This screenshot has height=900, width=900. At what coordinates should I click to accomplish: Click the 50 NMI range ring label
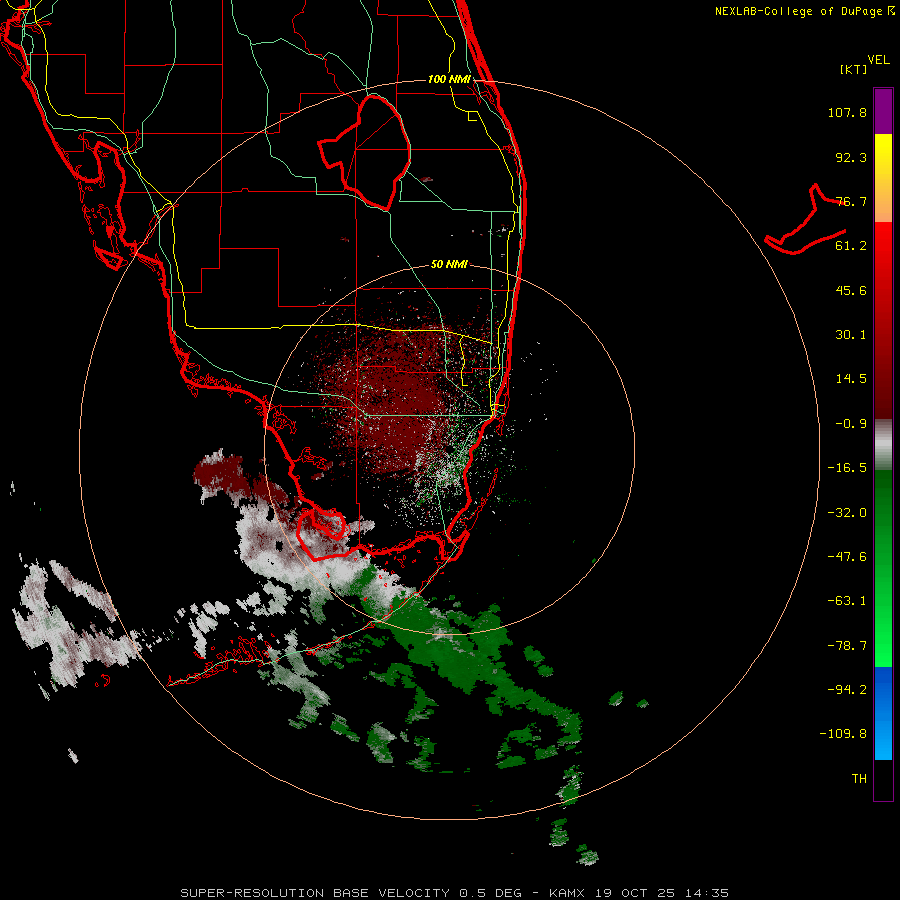[449, 265]
